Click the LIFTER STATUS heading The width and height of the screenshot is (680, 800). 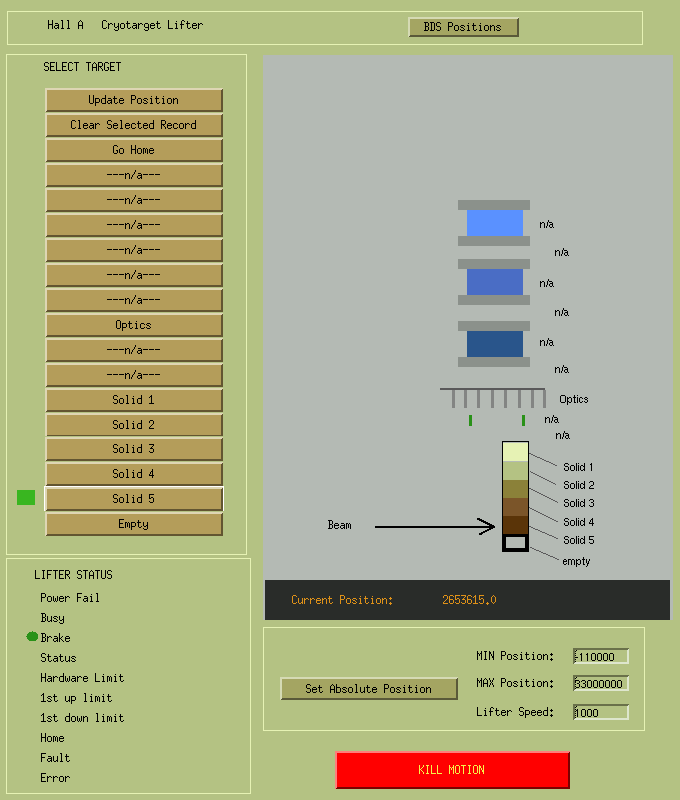(73, 575)
